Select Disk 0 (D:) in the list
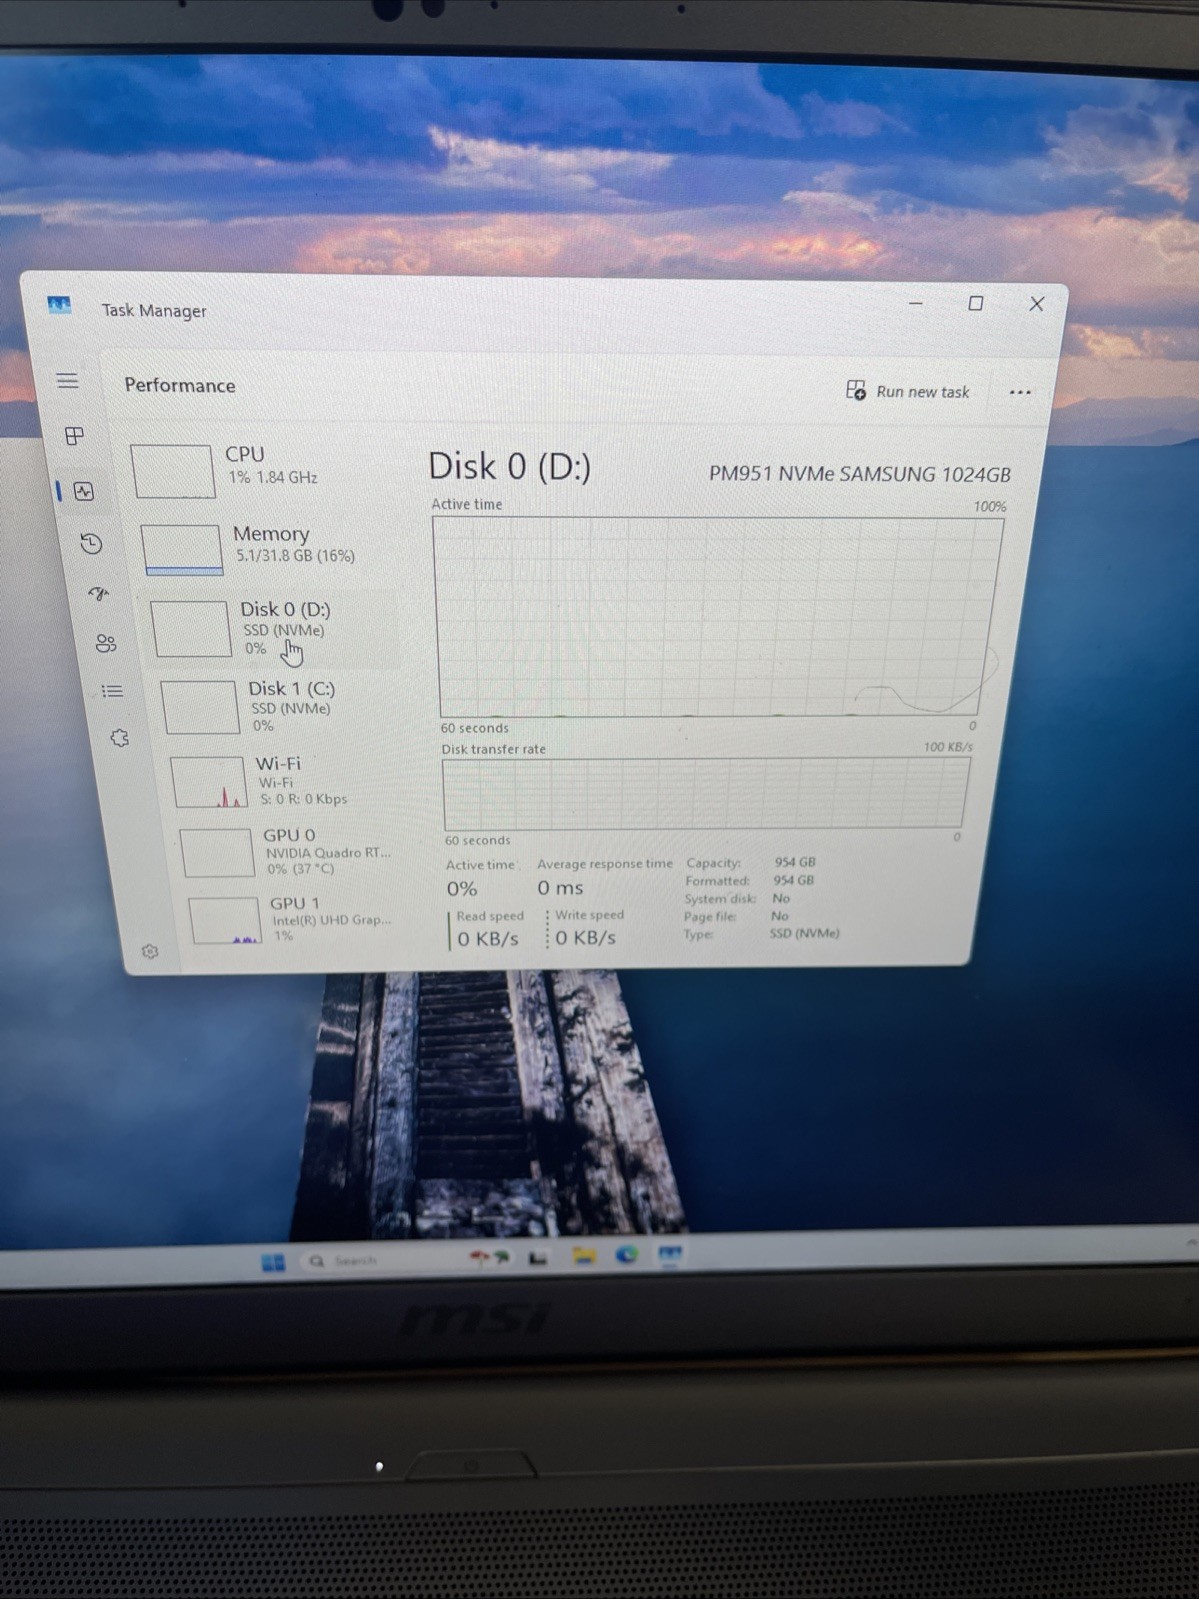 (273, 628)
